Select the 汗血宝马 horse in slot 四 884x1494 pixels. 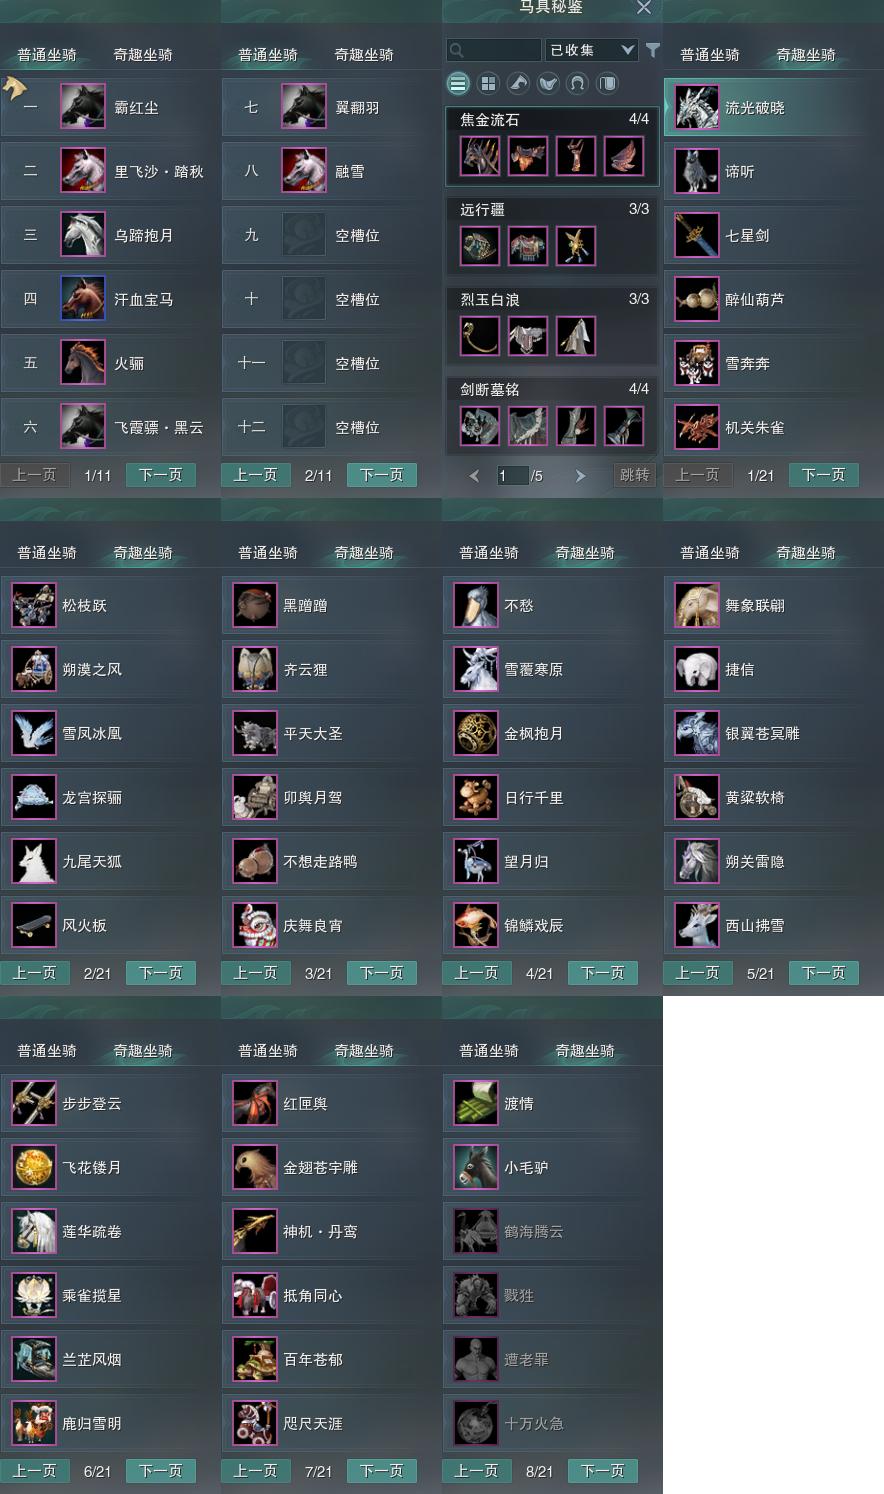click(110, 299)
